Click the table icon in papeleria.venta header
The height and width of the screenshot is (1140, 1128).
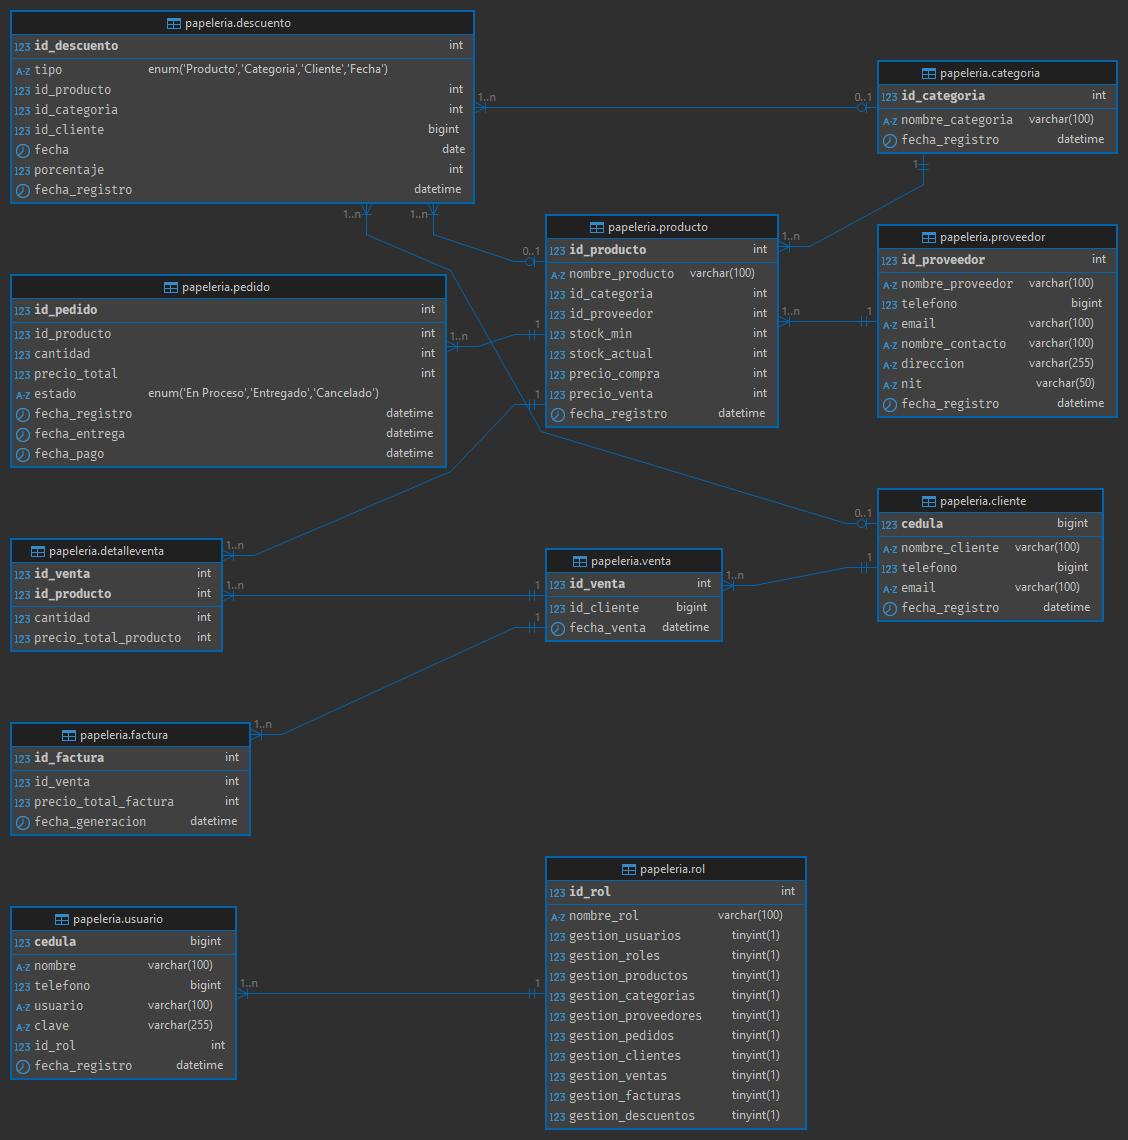[x=580, y=562]
